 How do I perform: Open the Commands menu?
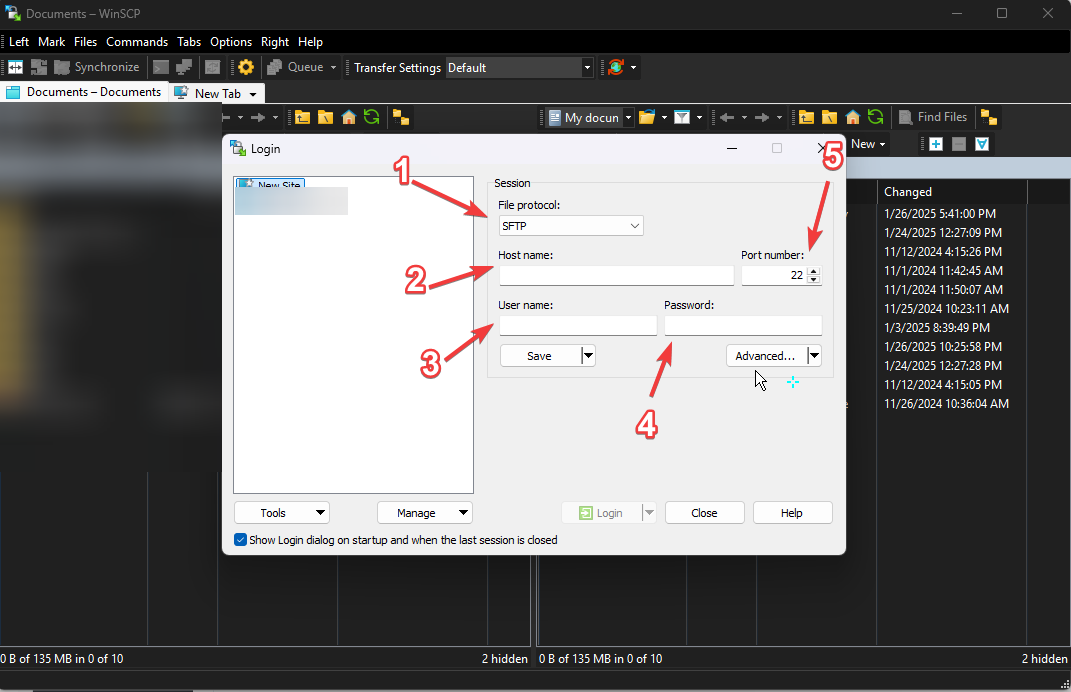(x=137, y=42)
